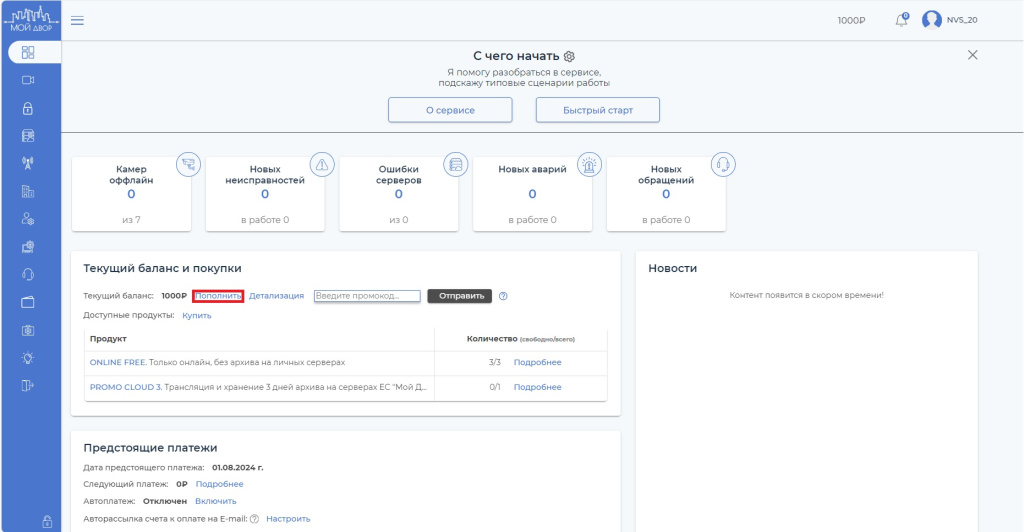Open the antenna tower sidebar icon
The width and height of the screenshot is (1024, 532).
pyautogui.click(x=28, y=163)
